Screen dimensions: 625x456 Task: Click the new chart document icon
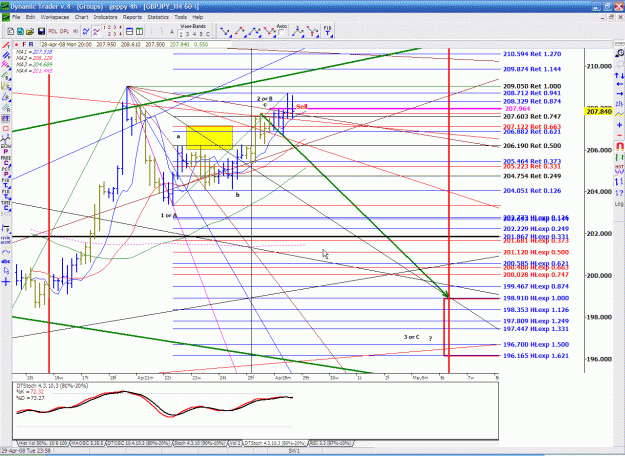click(x=11, y=31)
